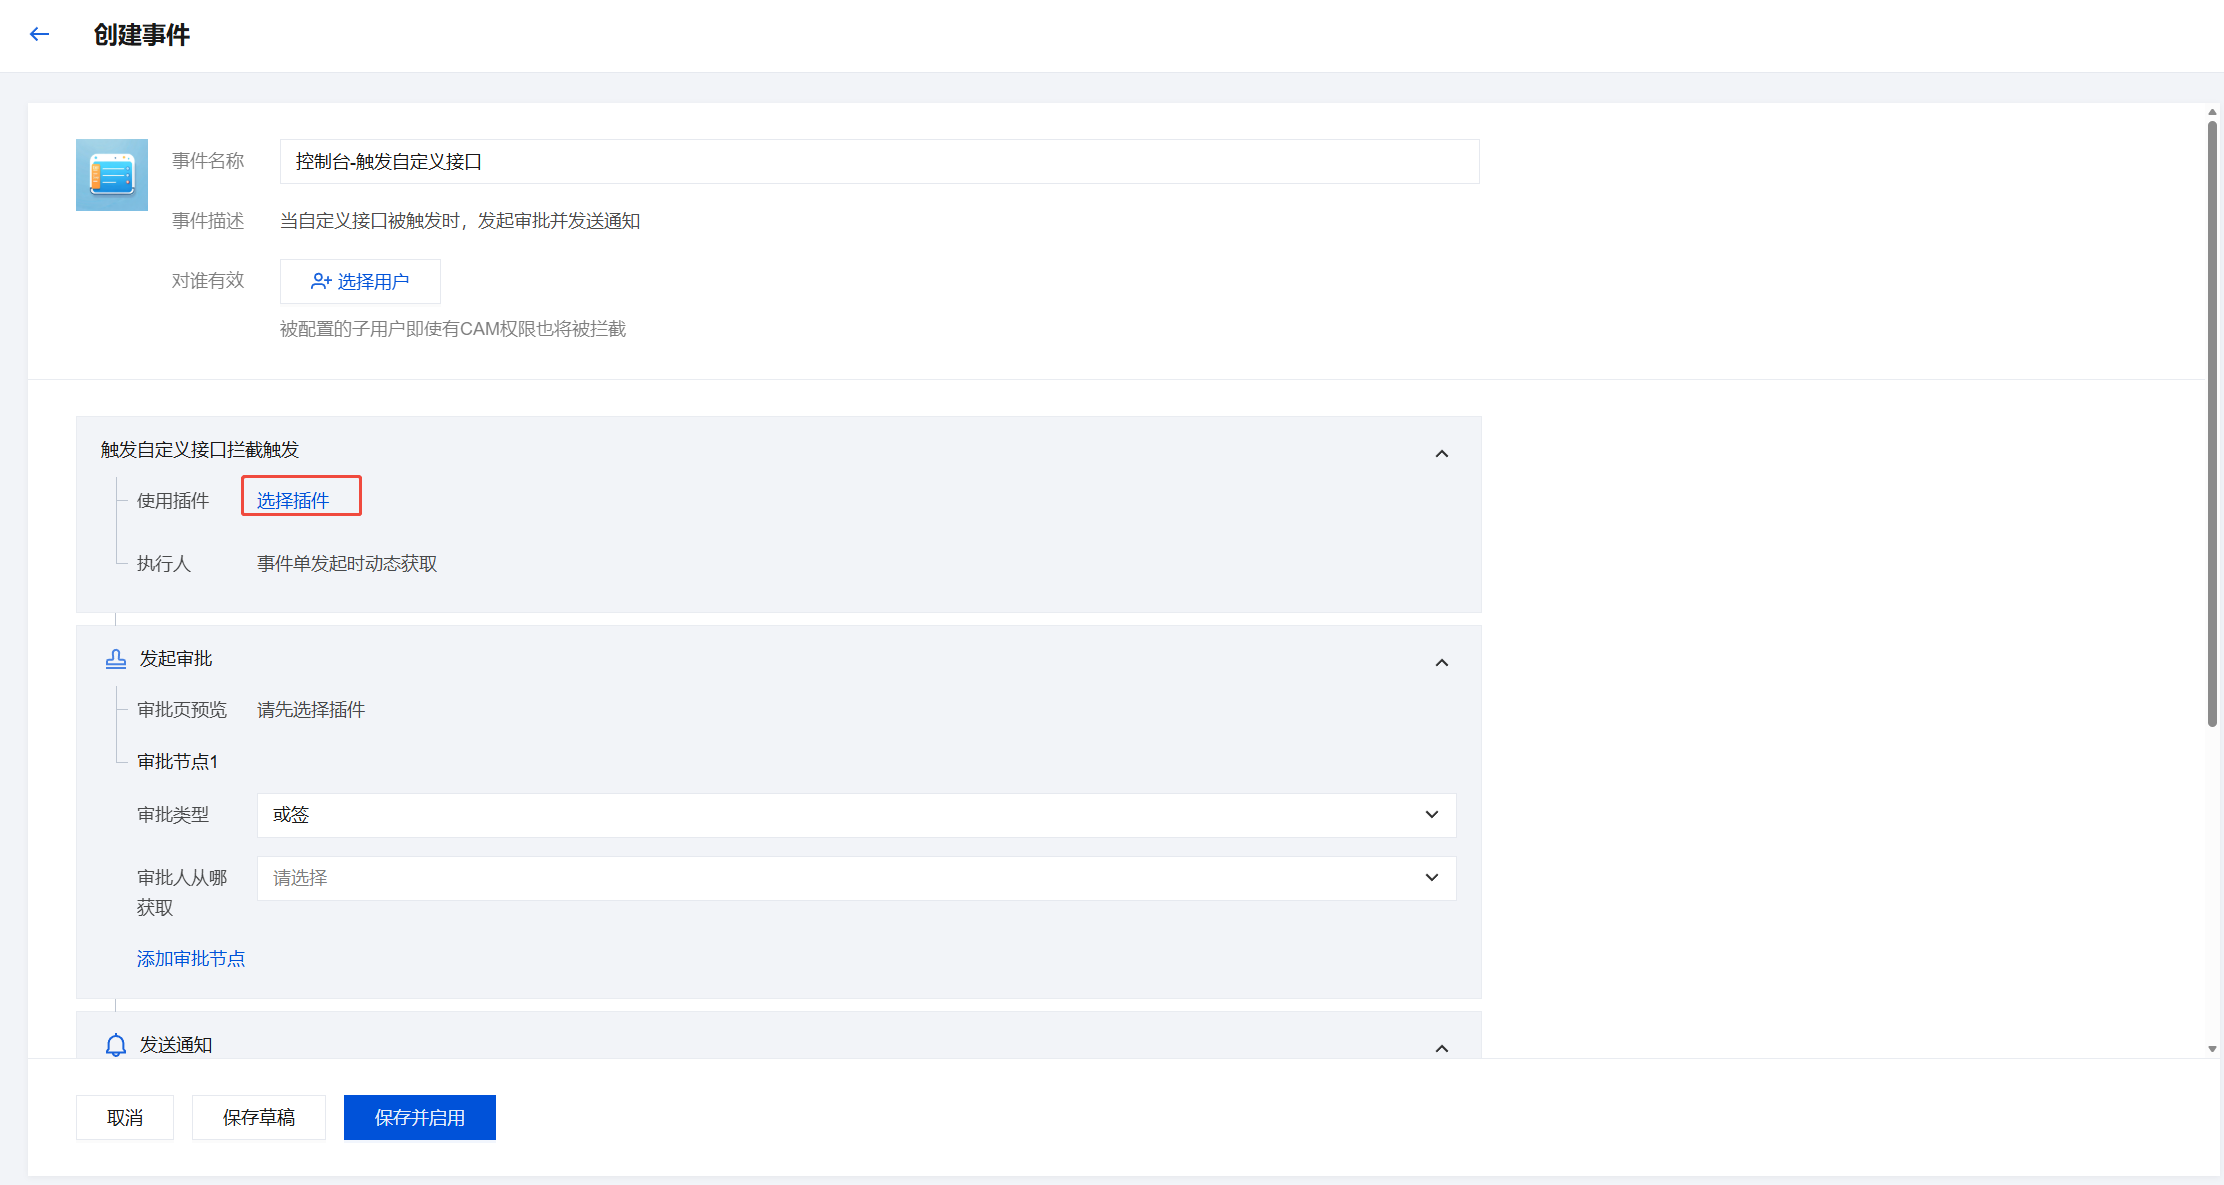Click the 选择用户 button
Image resolution: width=2224 pixels, height=1185 pixels.
[x=360, y=282]
